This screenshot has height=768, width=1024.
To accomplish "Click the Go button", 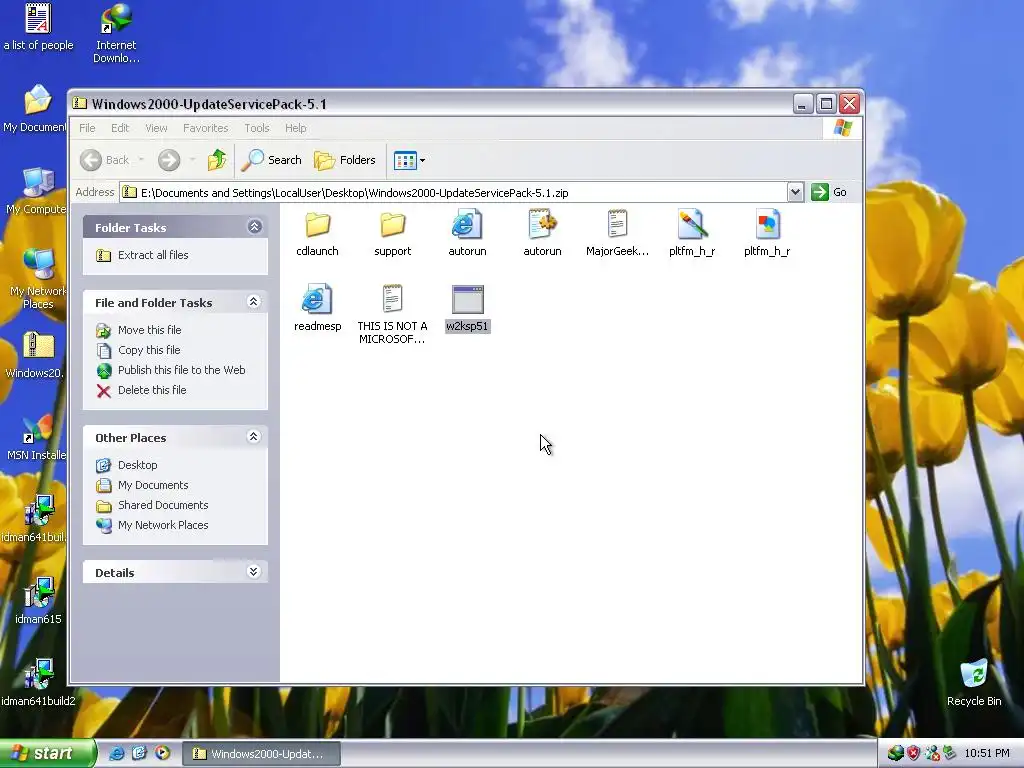I will pyautogui.click(x=829, y=192).
